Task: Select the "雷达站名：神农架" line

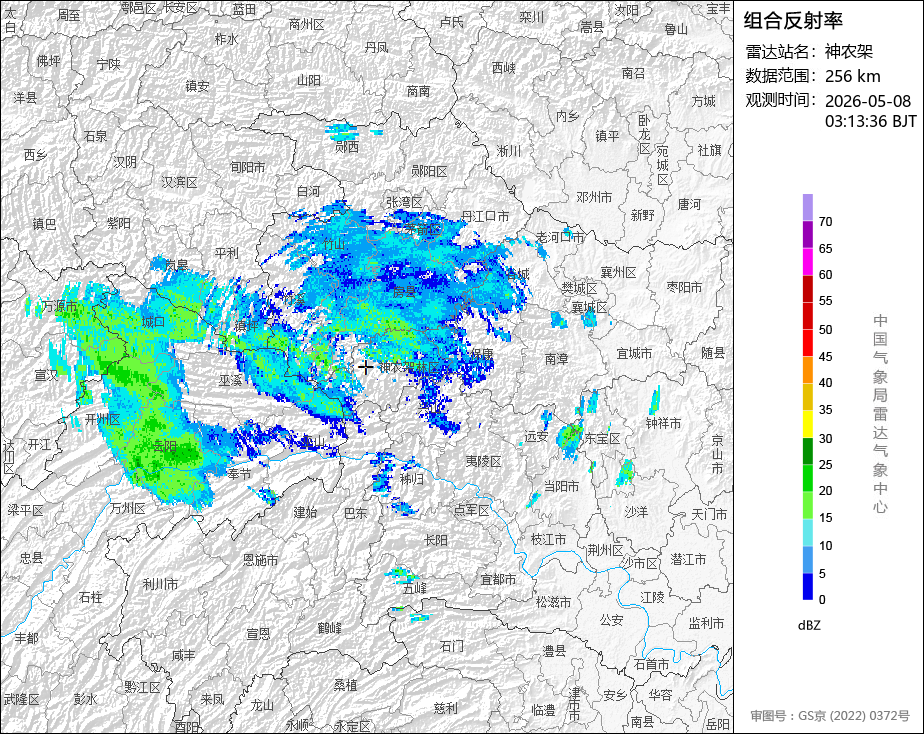Action: coord(808,52)
